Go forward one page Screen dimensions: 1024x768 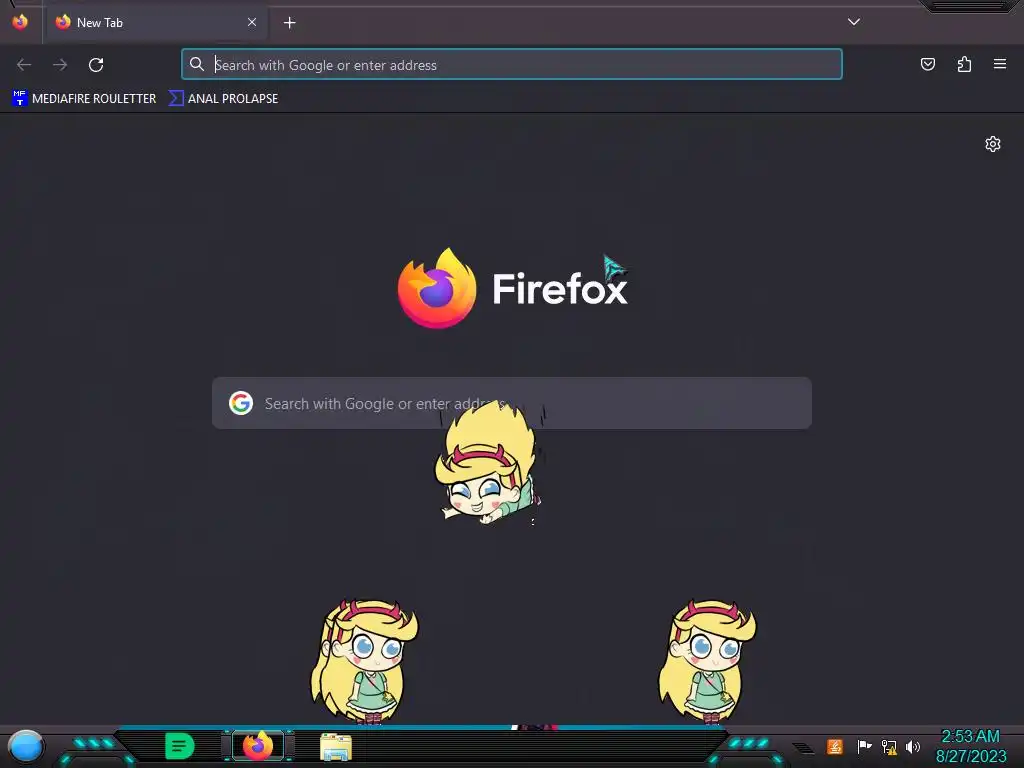click(x=60, y=65)
